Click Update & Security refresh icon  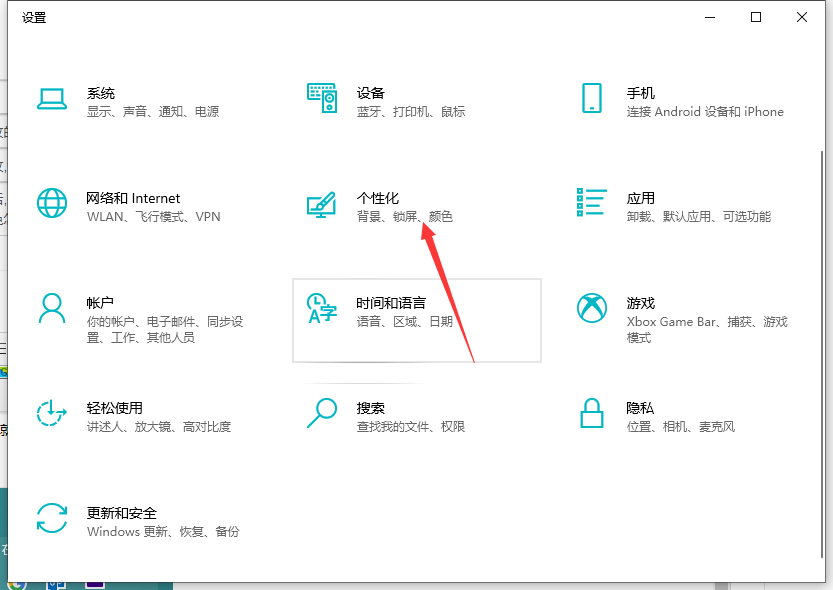[52, 518]
